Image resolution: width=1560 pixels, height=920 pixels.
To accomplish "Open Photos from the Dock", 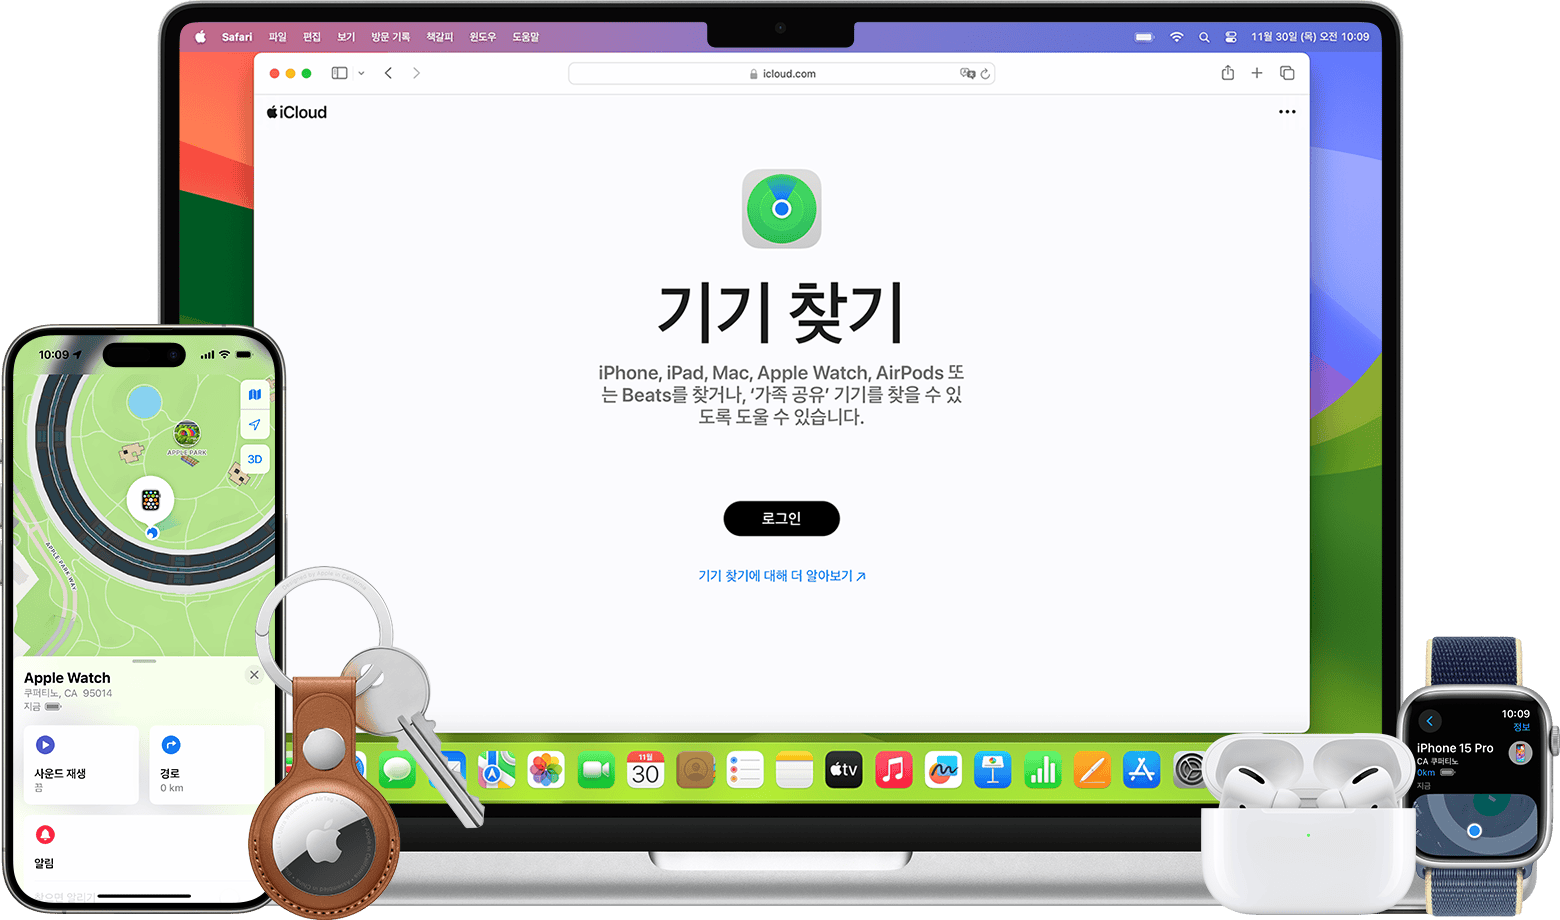I will 546,770.
